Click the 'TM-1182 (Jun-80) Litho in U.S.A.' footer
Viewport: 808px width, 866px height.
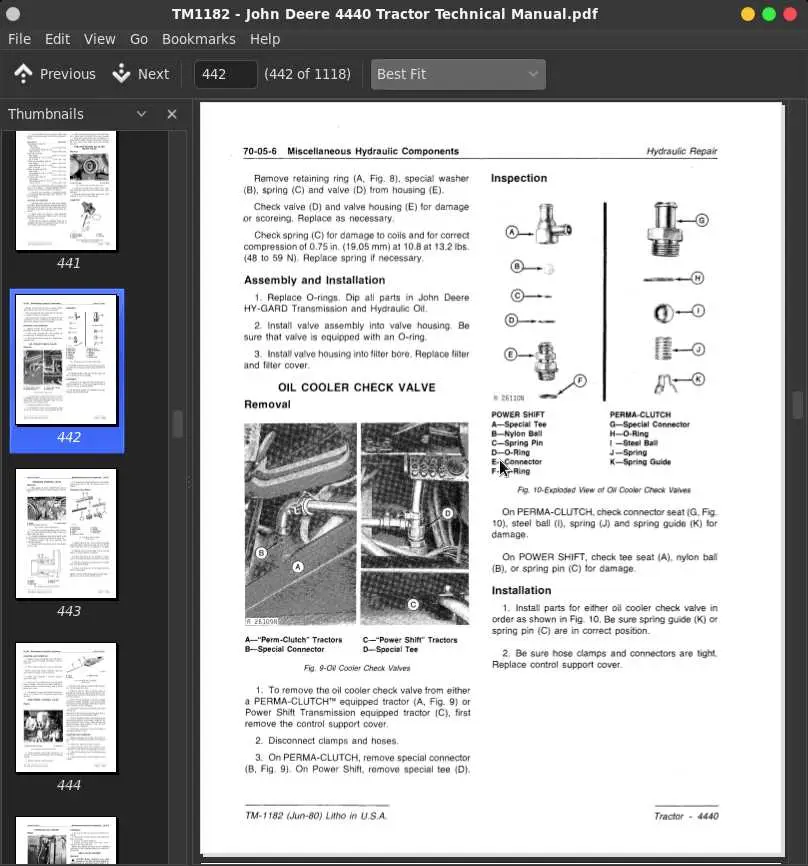pos(316,816)
